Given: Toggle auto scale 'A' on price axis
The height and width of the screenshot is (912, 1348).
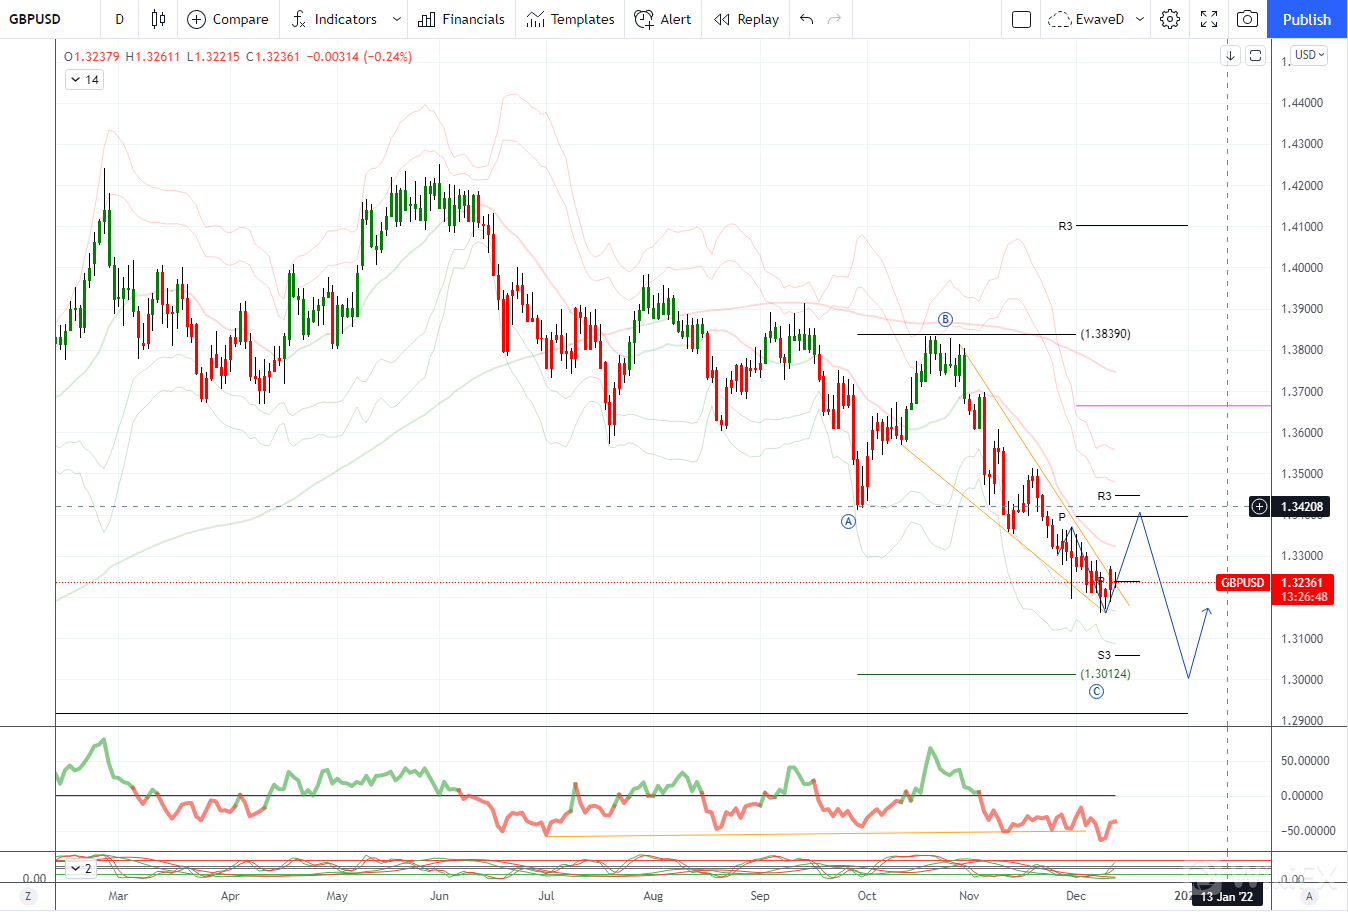Looking at the screenshot, I should tap(1309, 896).
